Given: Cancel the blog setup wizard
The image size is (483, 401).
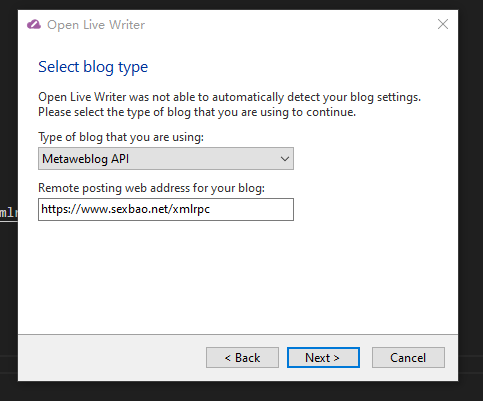Looking at the screenshot, I should (408, 358).
